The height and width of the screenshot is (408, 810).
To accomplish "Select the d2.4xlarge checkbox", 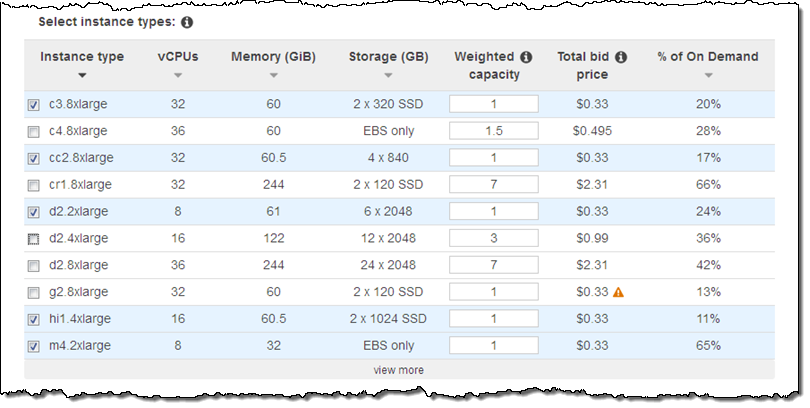I will [x=34, y=239].
